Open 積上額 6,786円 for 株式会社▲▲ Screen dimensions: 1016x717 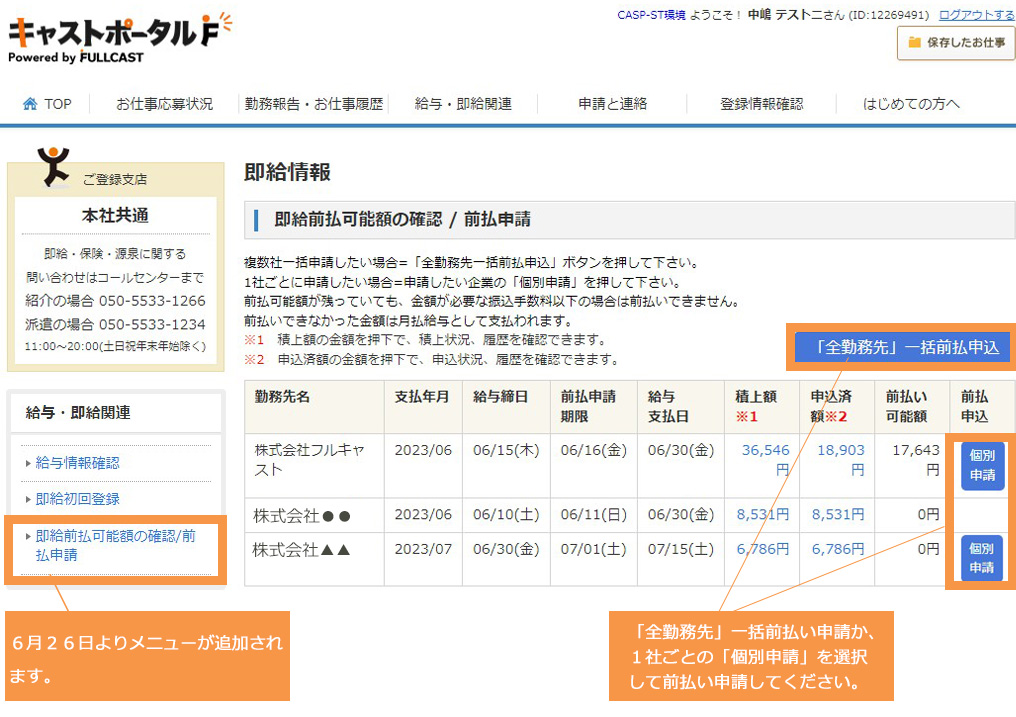click(x=763, y=549)
